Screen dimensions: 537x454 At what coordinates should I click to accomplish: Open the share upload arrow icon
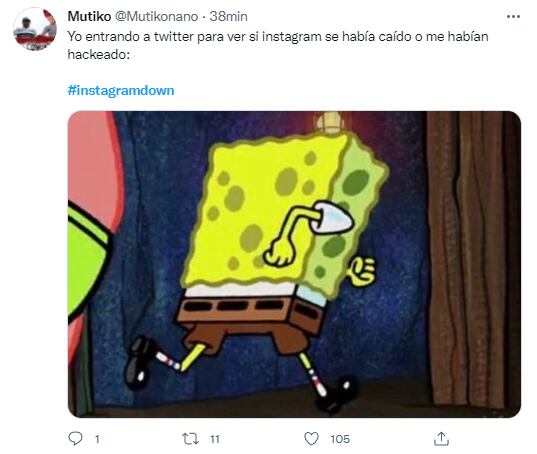click(x=441, y=439)
